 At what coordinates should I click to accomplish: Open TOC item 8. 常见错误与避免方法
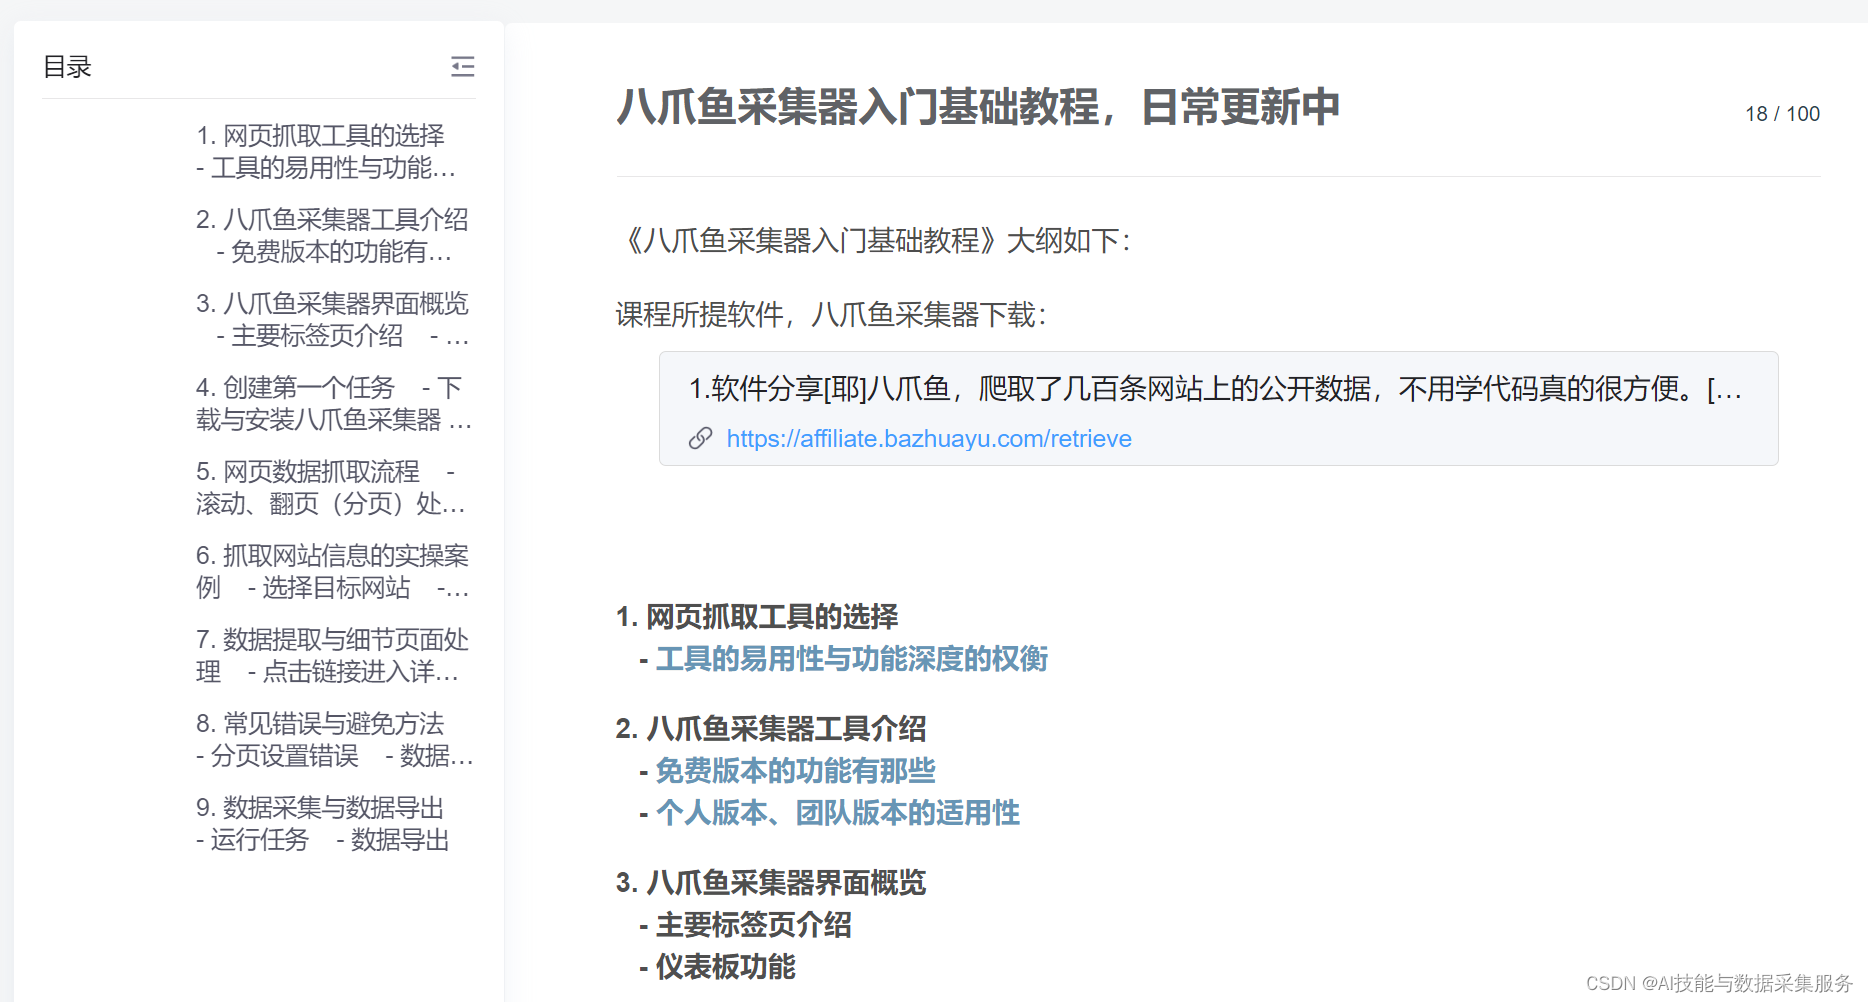[335, 739]
